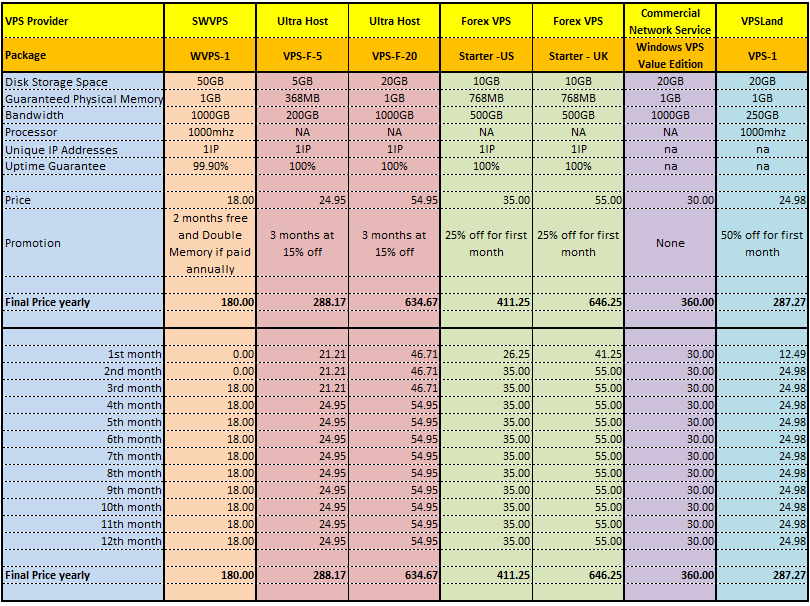The width and height of the screenshot is (810, 606).
Task: Select the 41.25 first month cell
Action: 578,354
